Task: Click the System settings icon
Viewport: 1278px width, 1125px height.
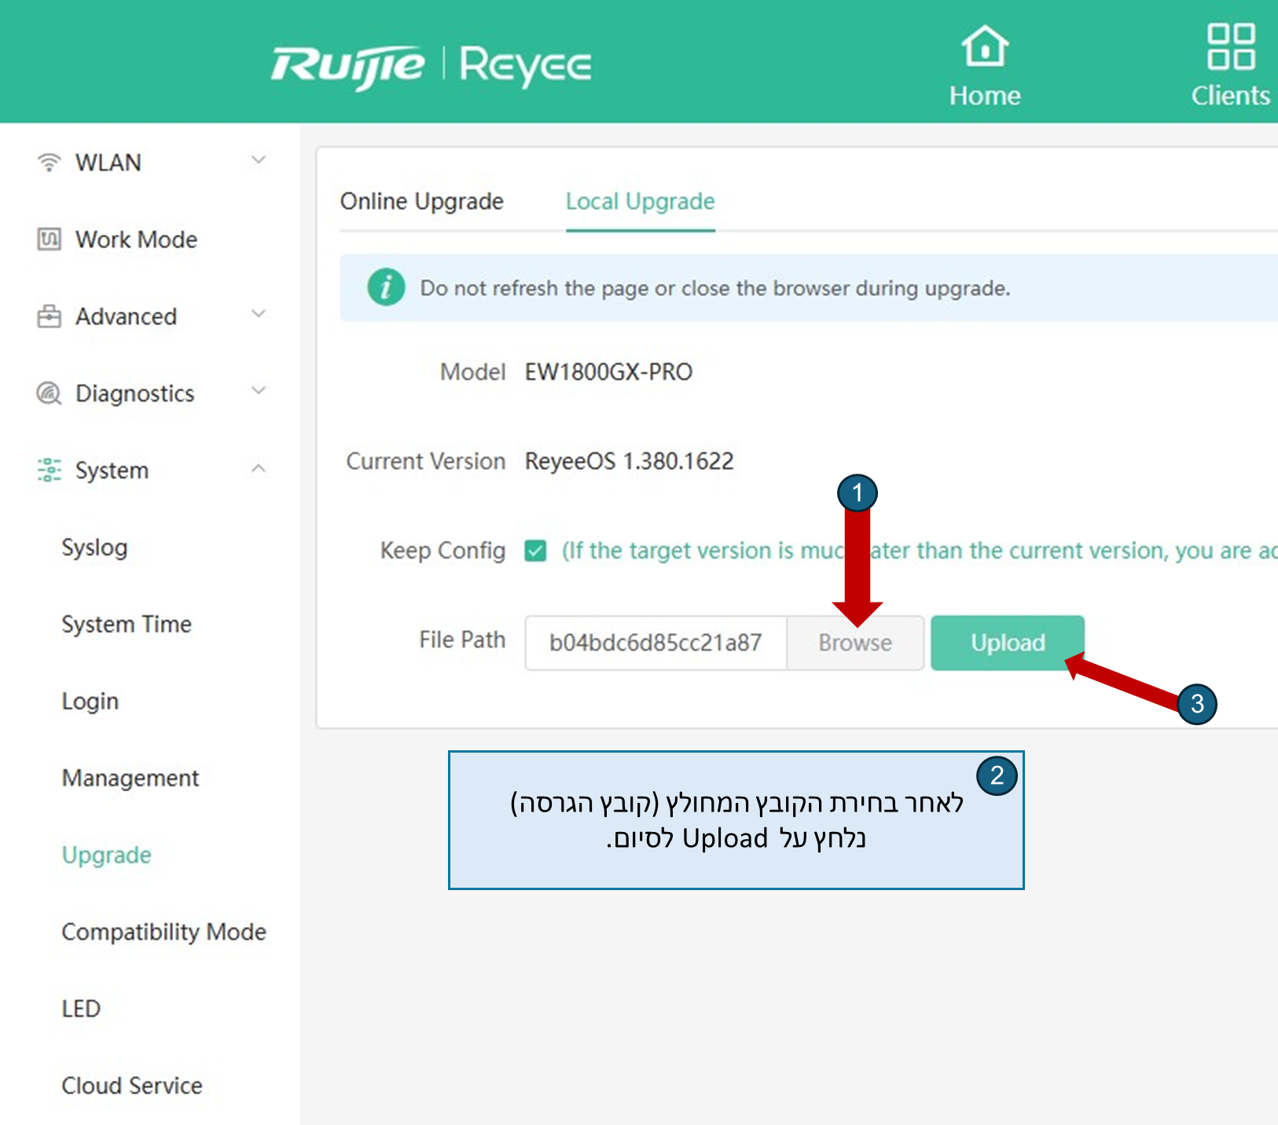Action: coord(49,470)
